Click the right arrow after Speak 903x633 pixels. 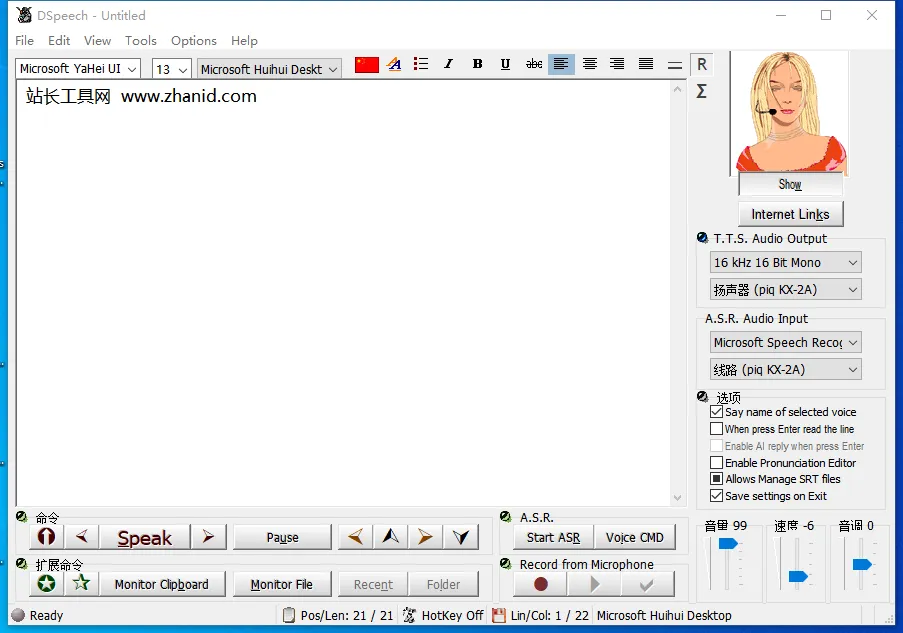[x=208, y=537]
